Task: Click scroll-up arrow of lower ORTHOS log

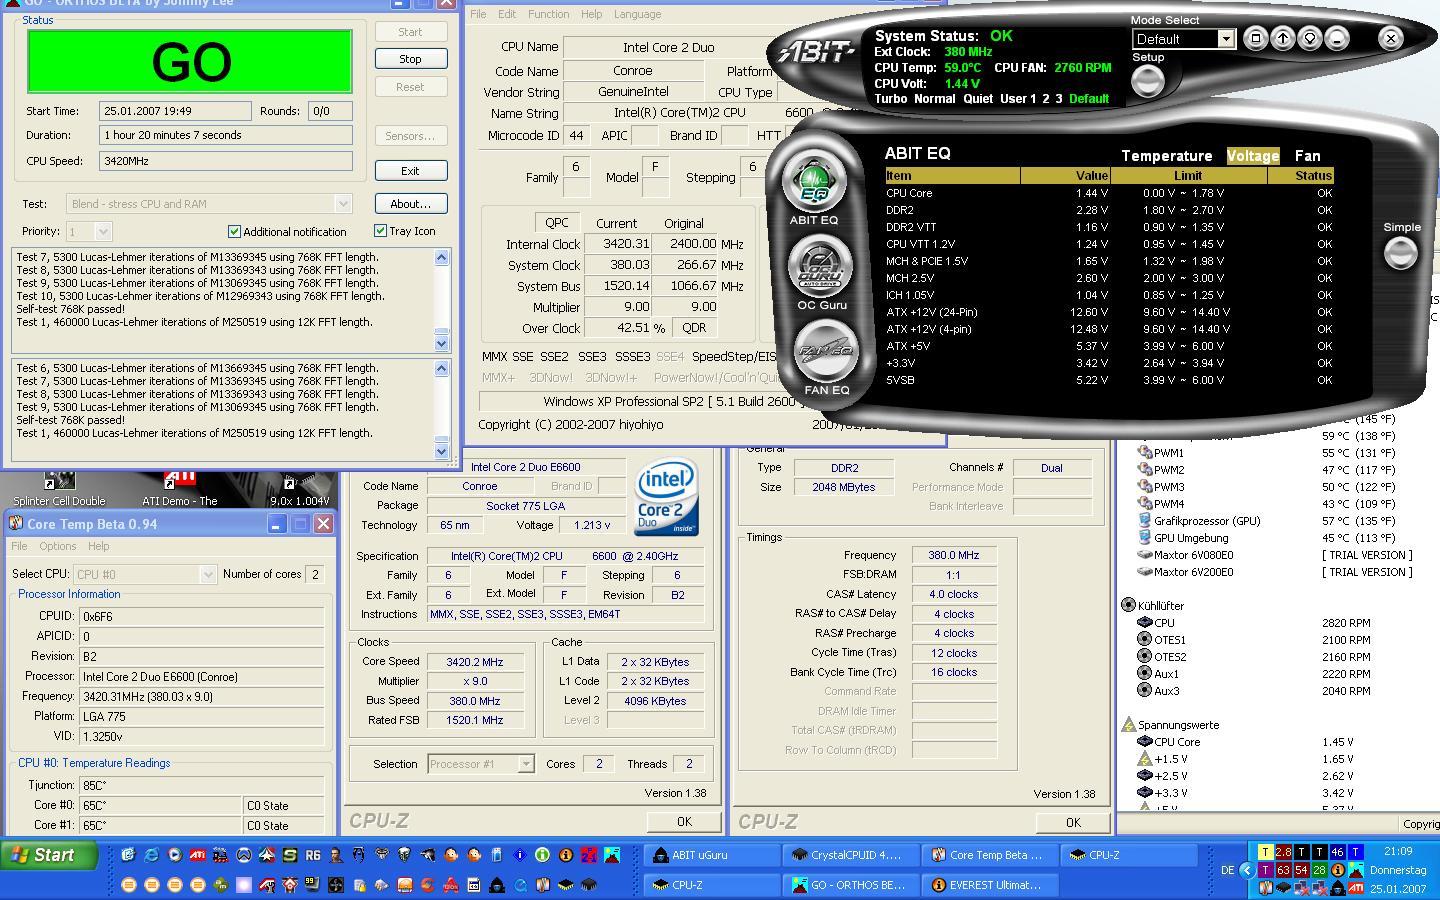Action: [x=442, y=369]
